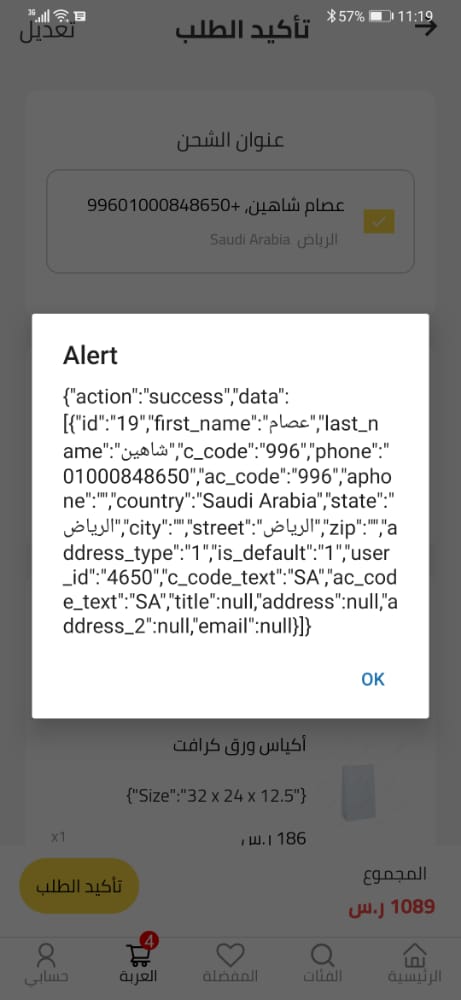The image size is (461, 1000).
Task: Open the cart العربة icon
Action: [x=138, y=963]
